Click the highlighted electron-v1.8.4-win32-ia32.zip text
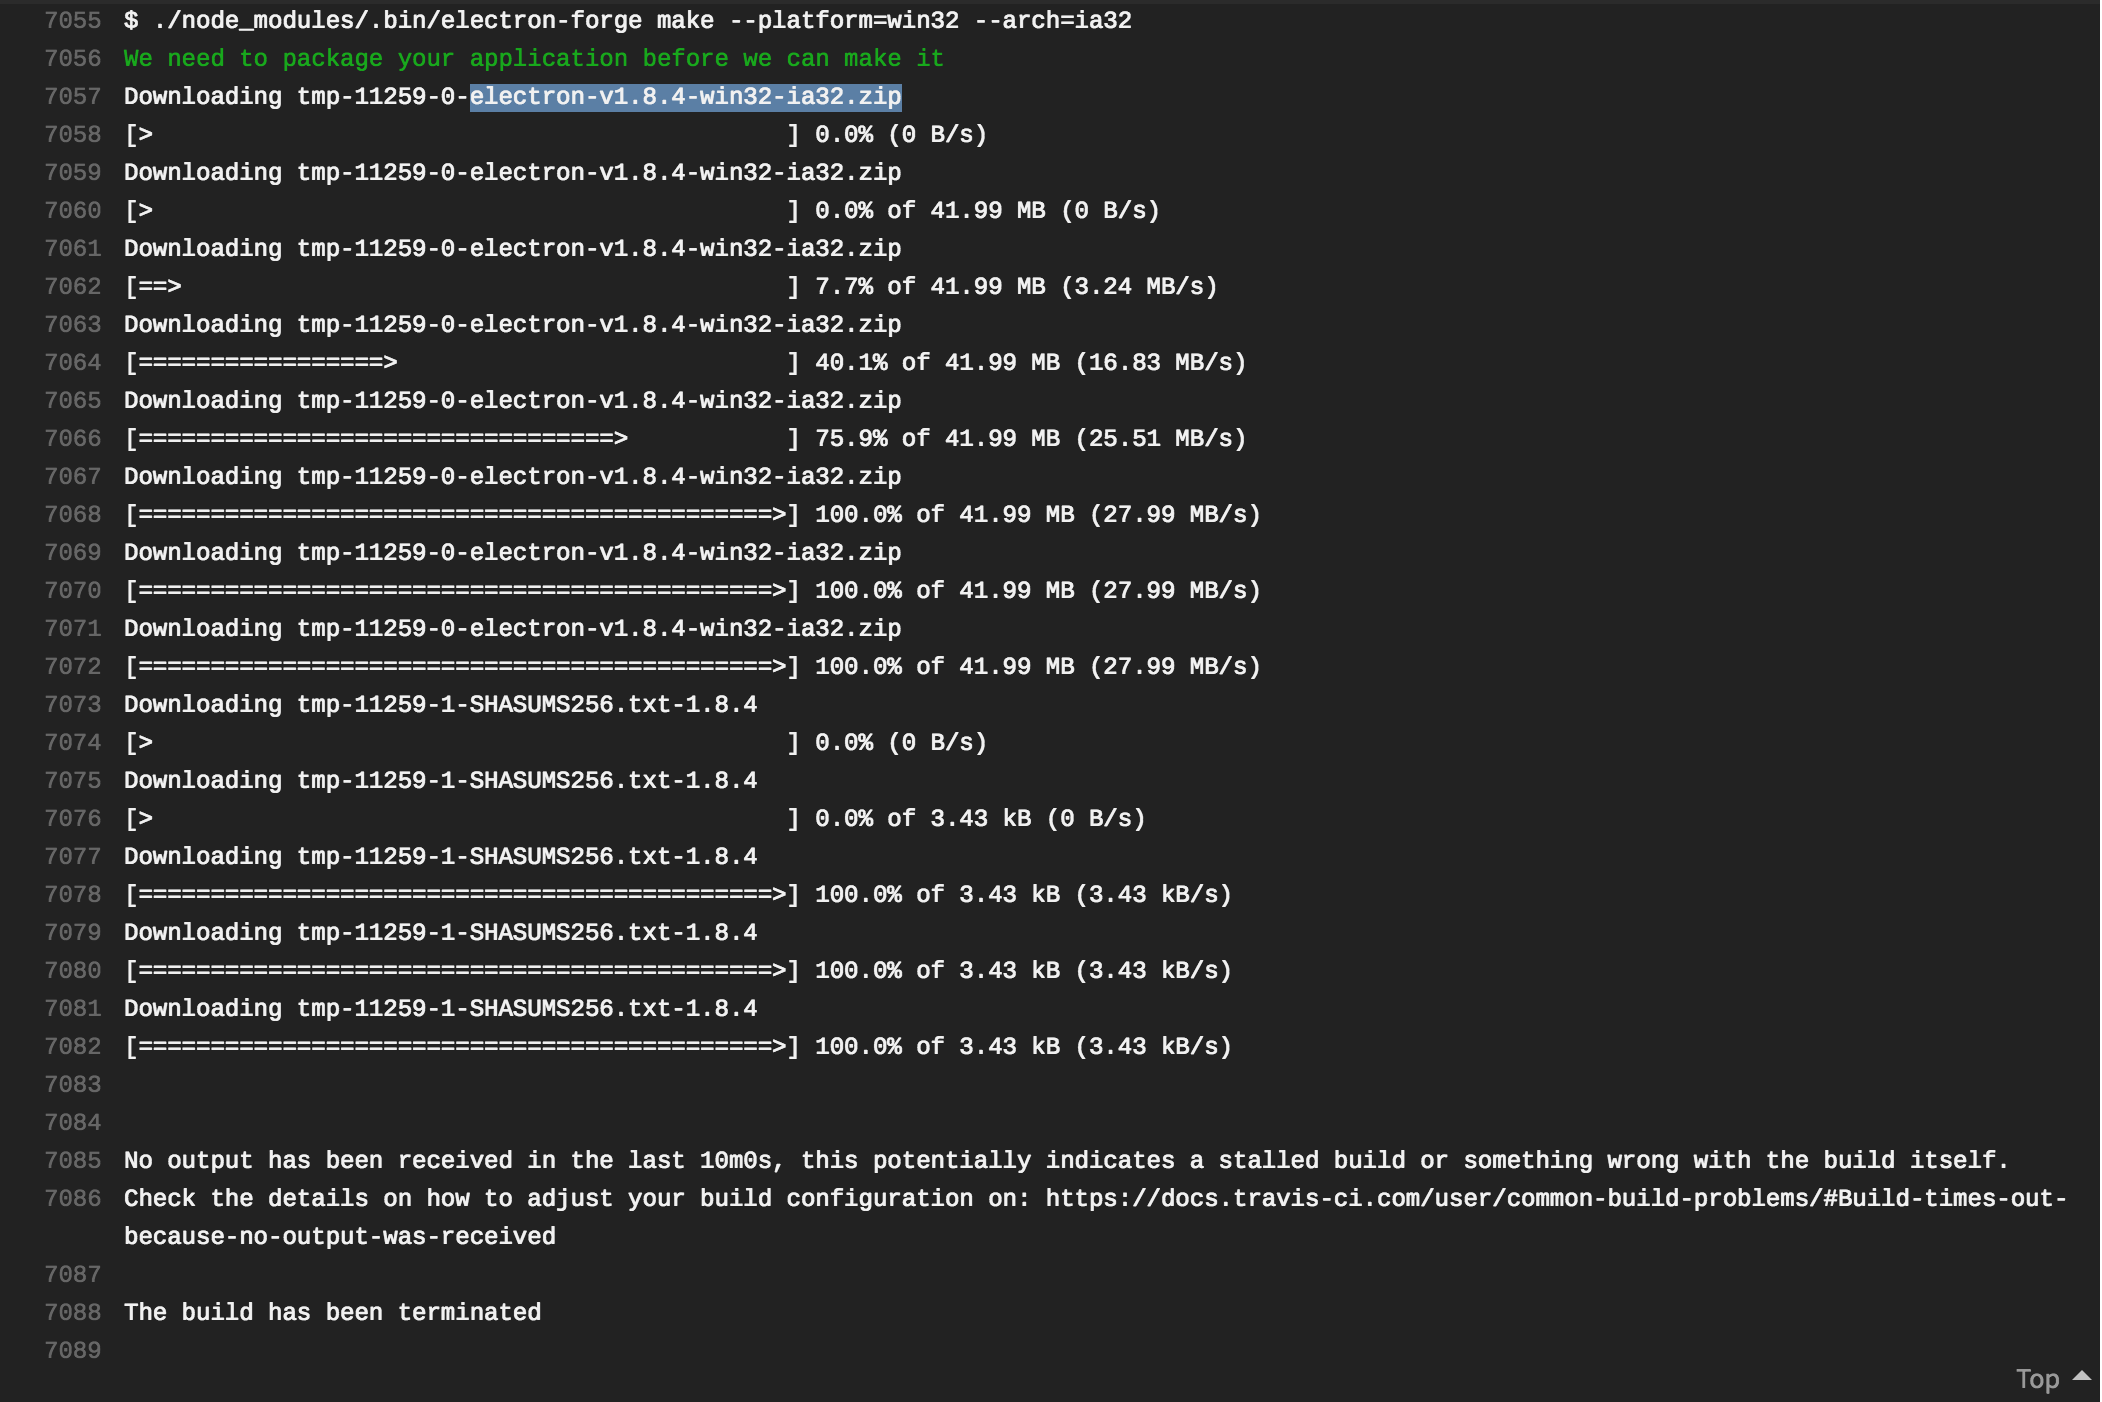The height and width of the screenshot is (1402, 2102). click(685, 96)
